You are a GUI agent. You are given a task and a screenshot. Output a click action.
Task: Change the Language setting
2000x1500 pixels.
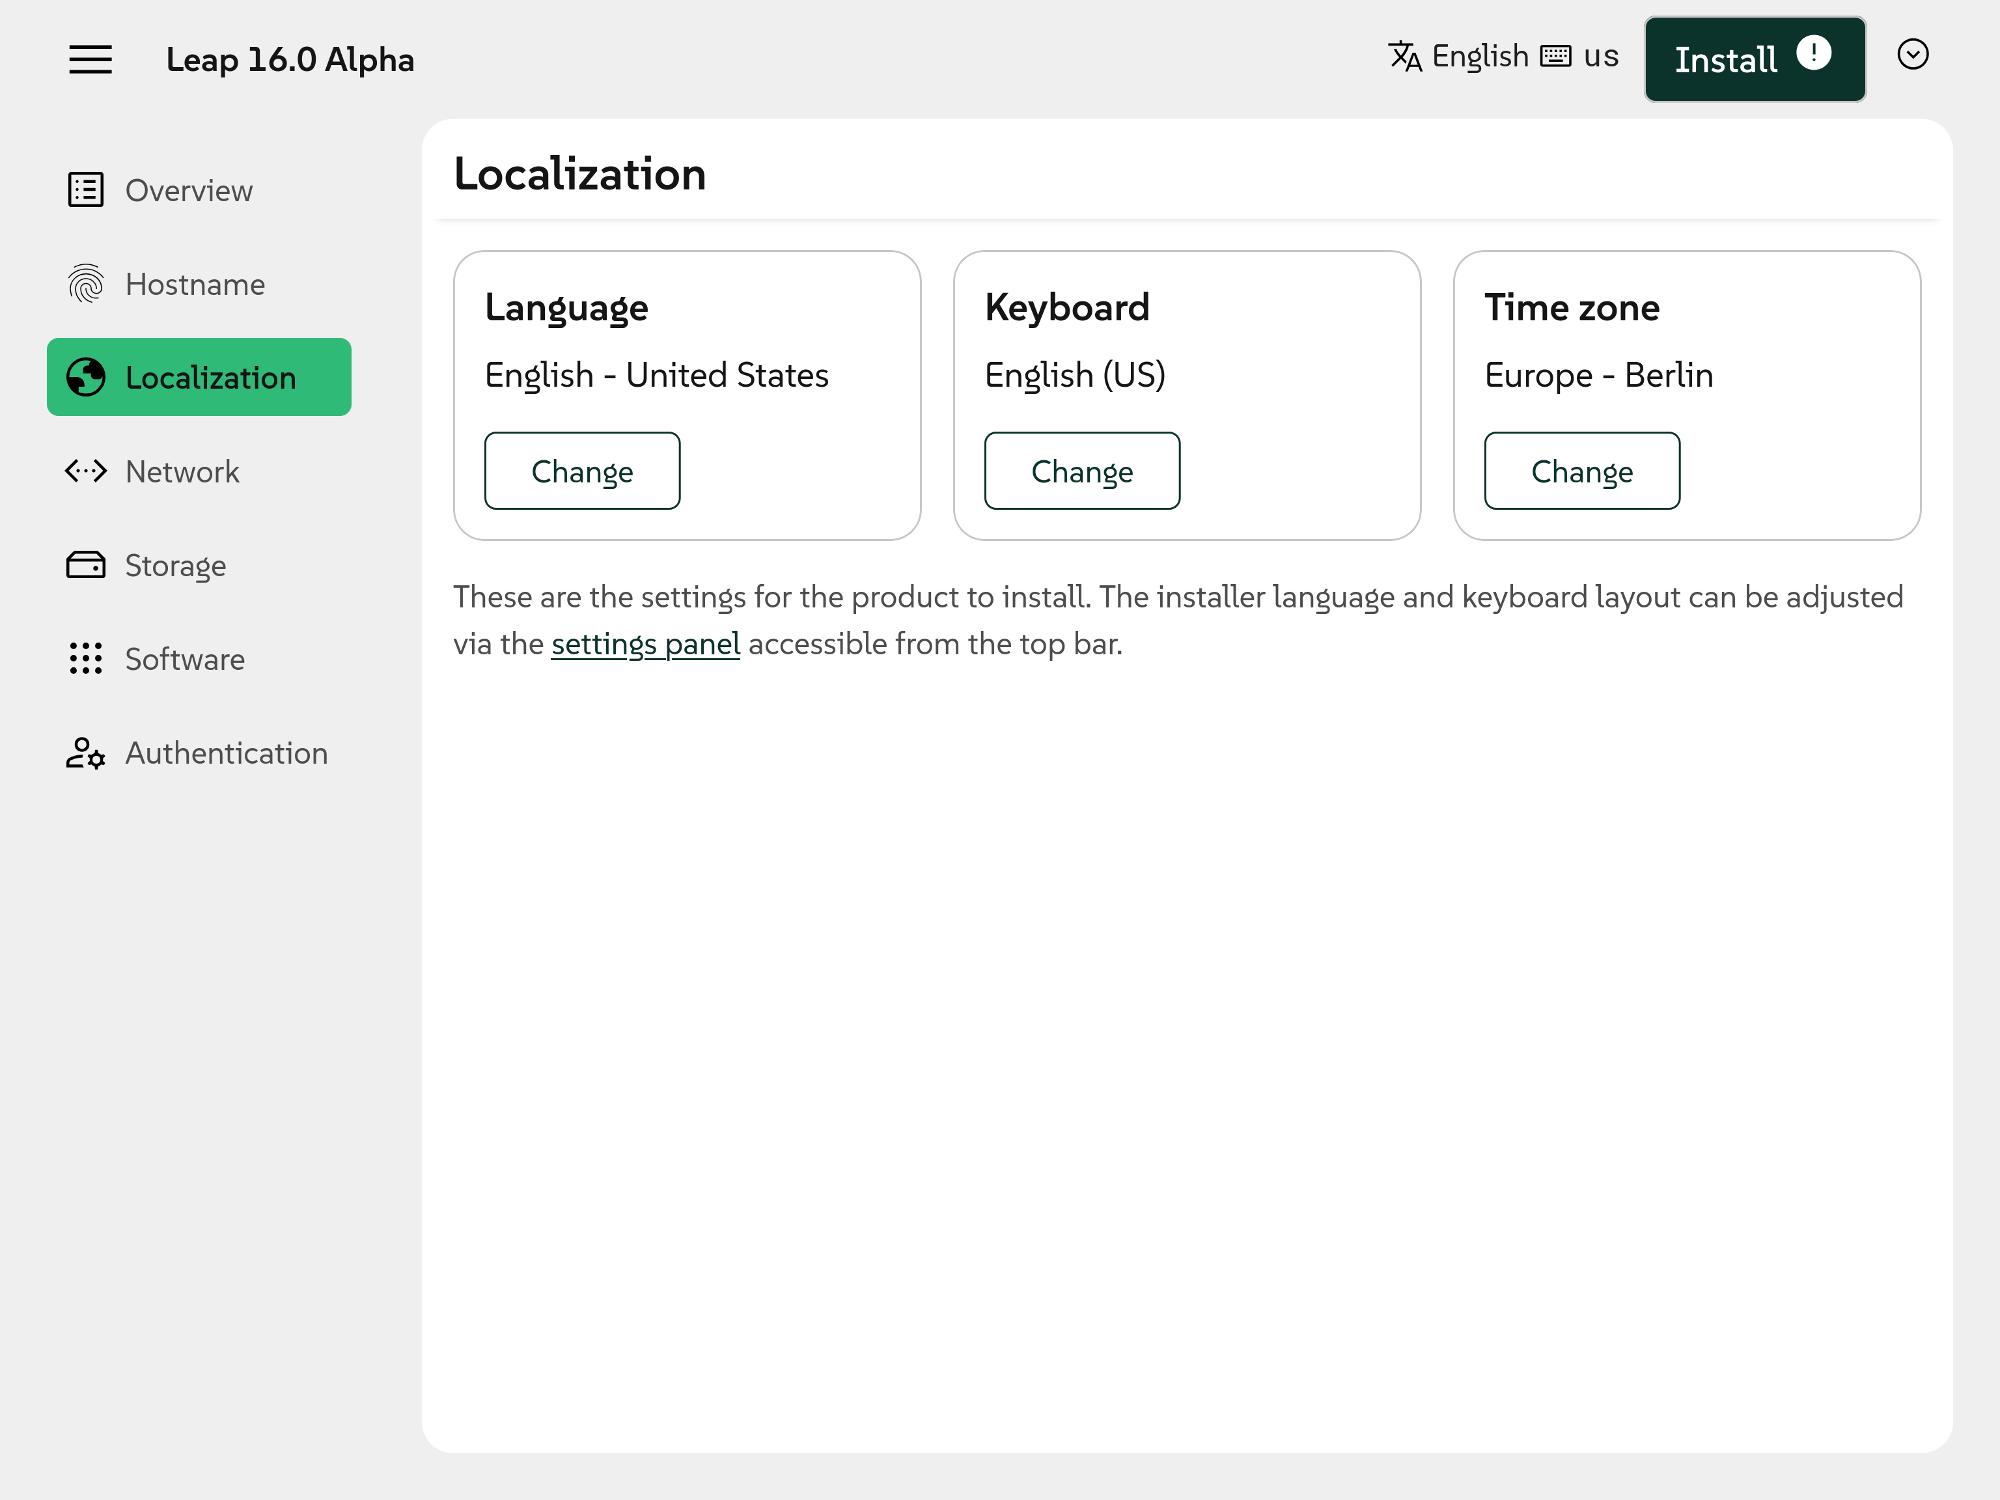(x=582, y=471)
